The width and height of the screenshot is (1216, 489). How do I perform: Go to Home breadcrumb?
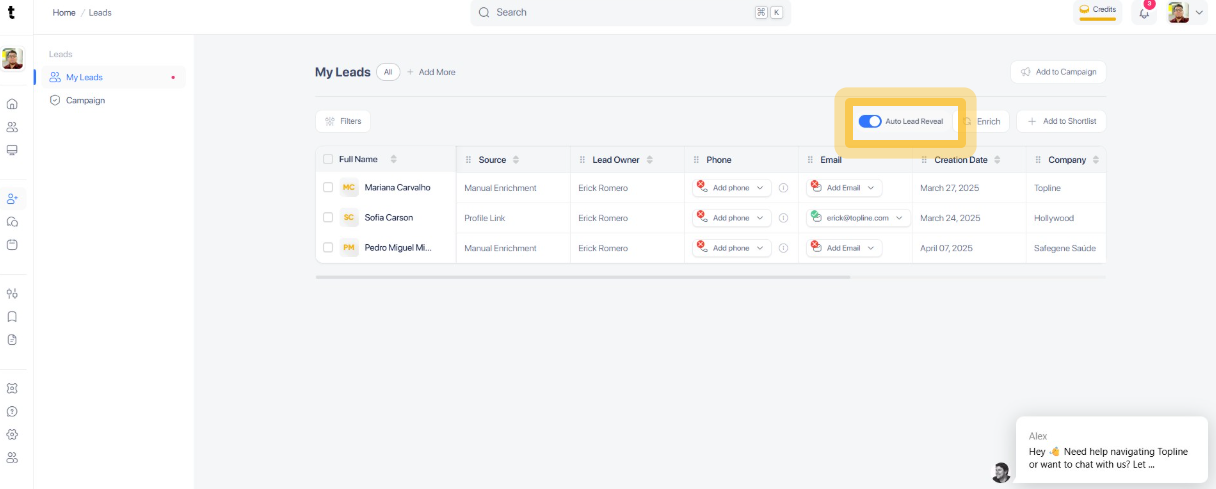pyautogui.click(x=64, y=13)
